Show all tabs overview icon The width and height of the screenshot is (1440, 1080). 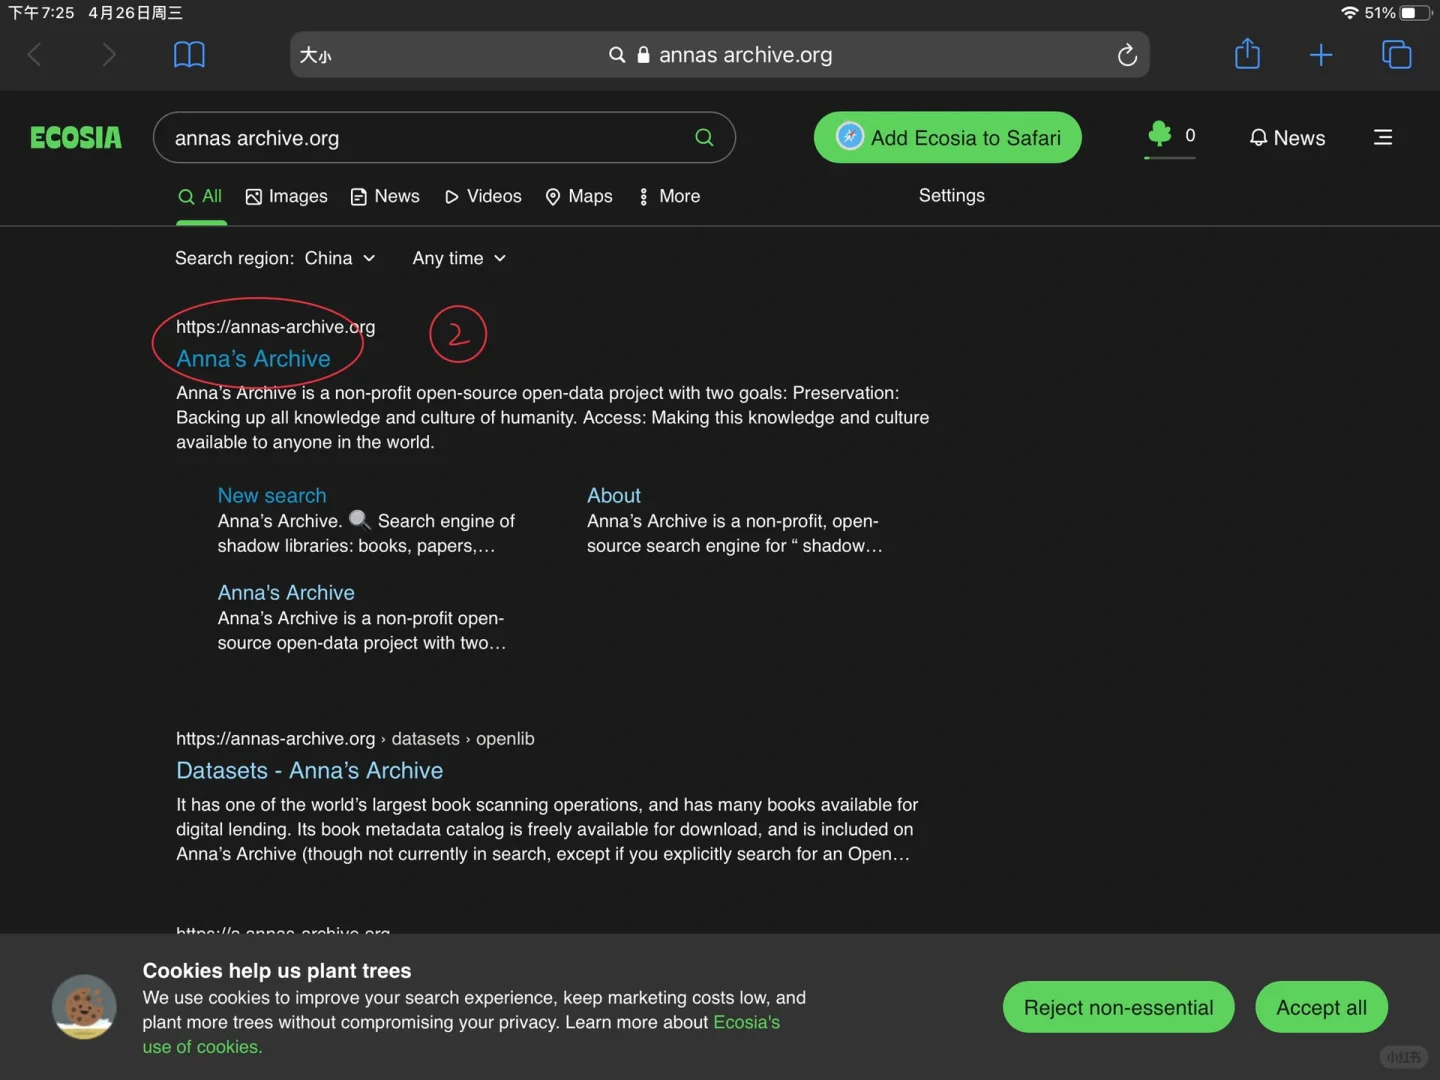click(1396, 54)
